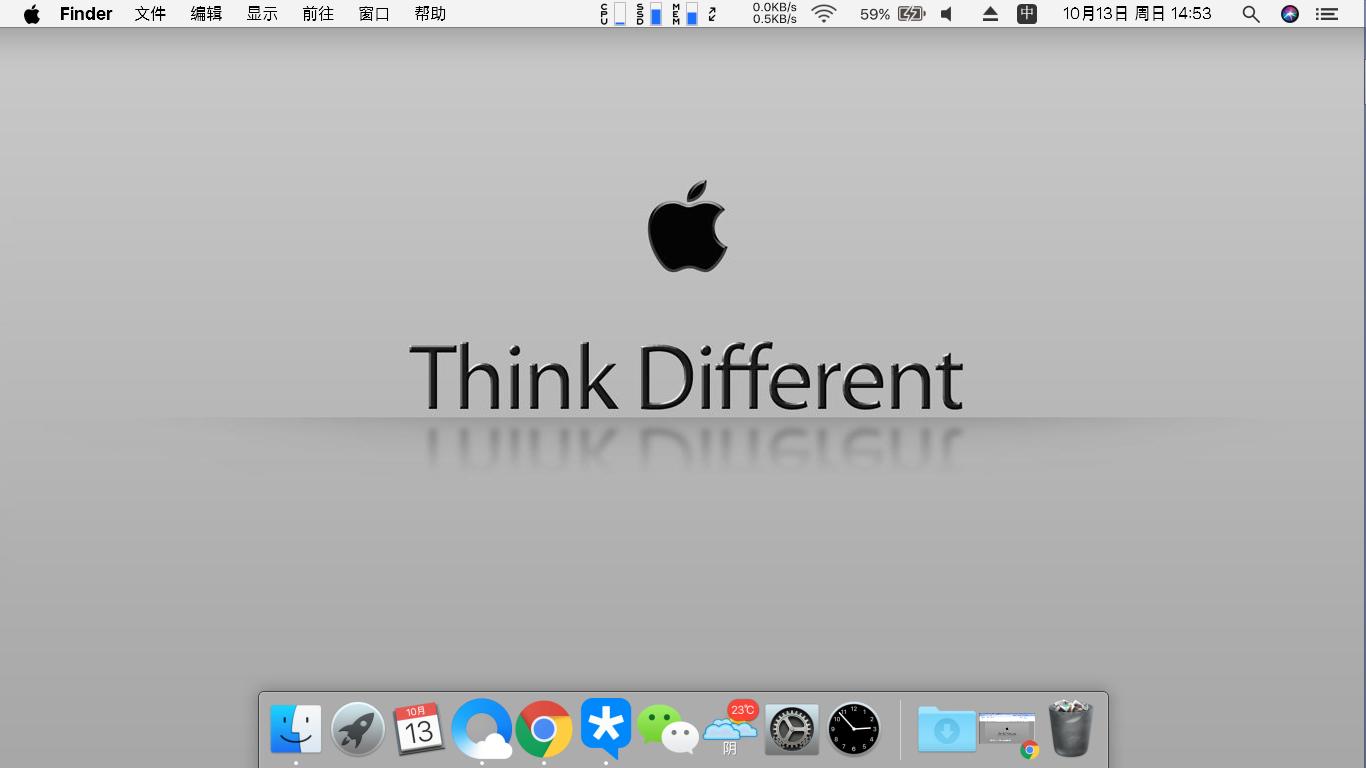This screenshot has width=1366, height=768.
Task: Open the 文件 menu in Finder
Action: tap(149, 14)
